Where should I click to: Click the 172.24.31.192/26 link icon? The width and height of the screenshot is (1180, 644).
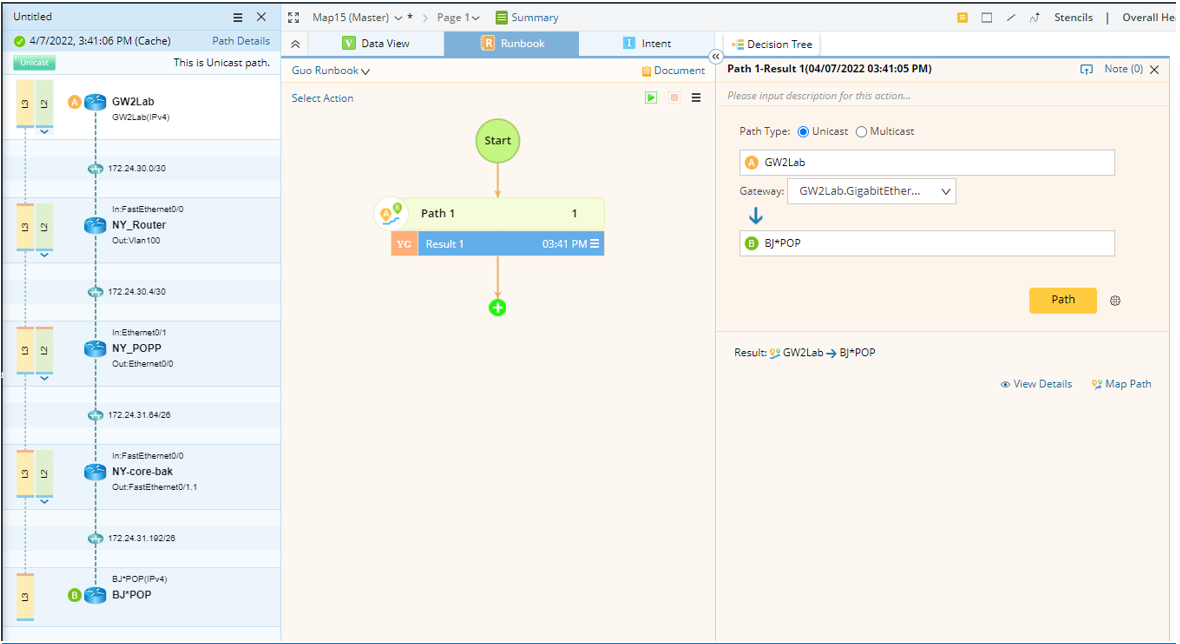96,539
